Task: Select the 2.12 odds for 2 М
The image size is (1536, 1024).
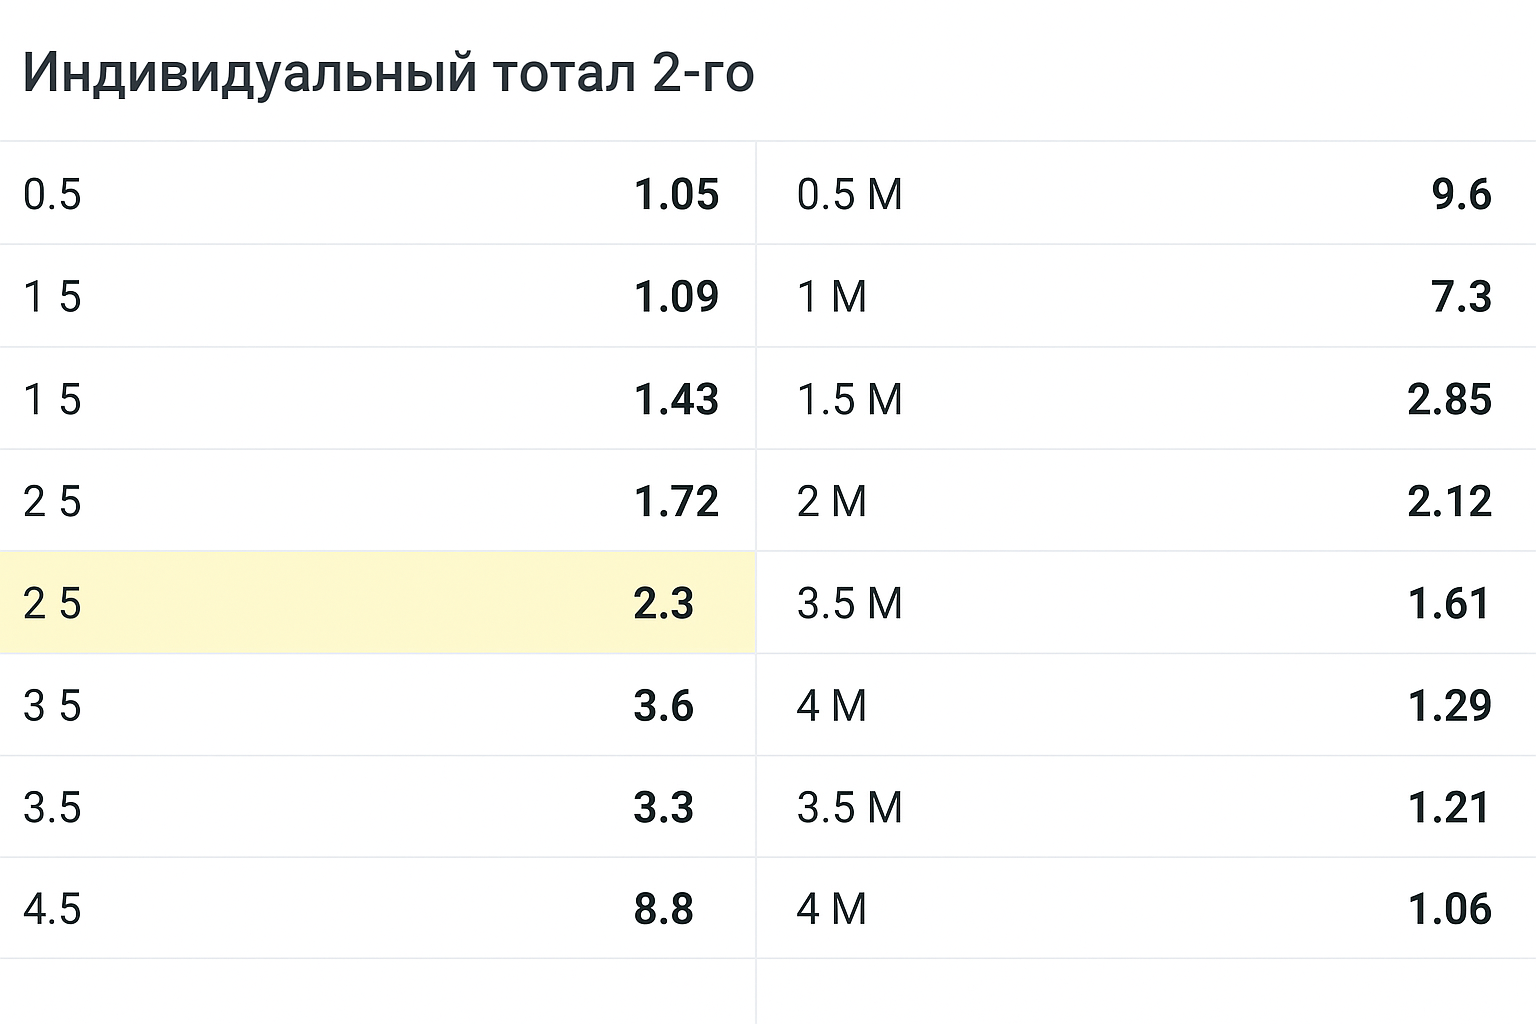Action: [x=1449, y=502]
